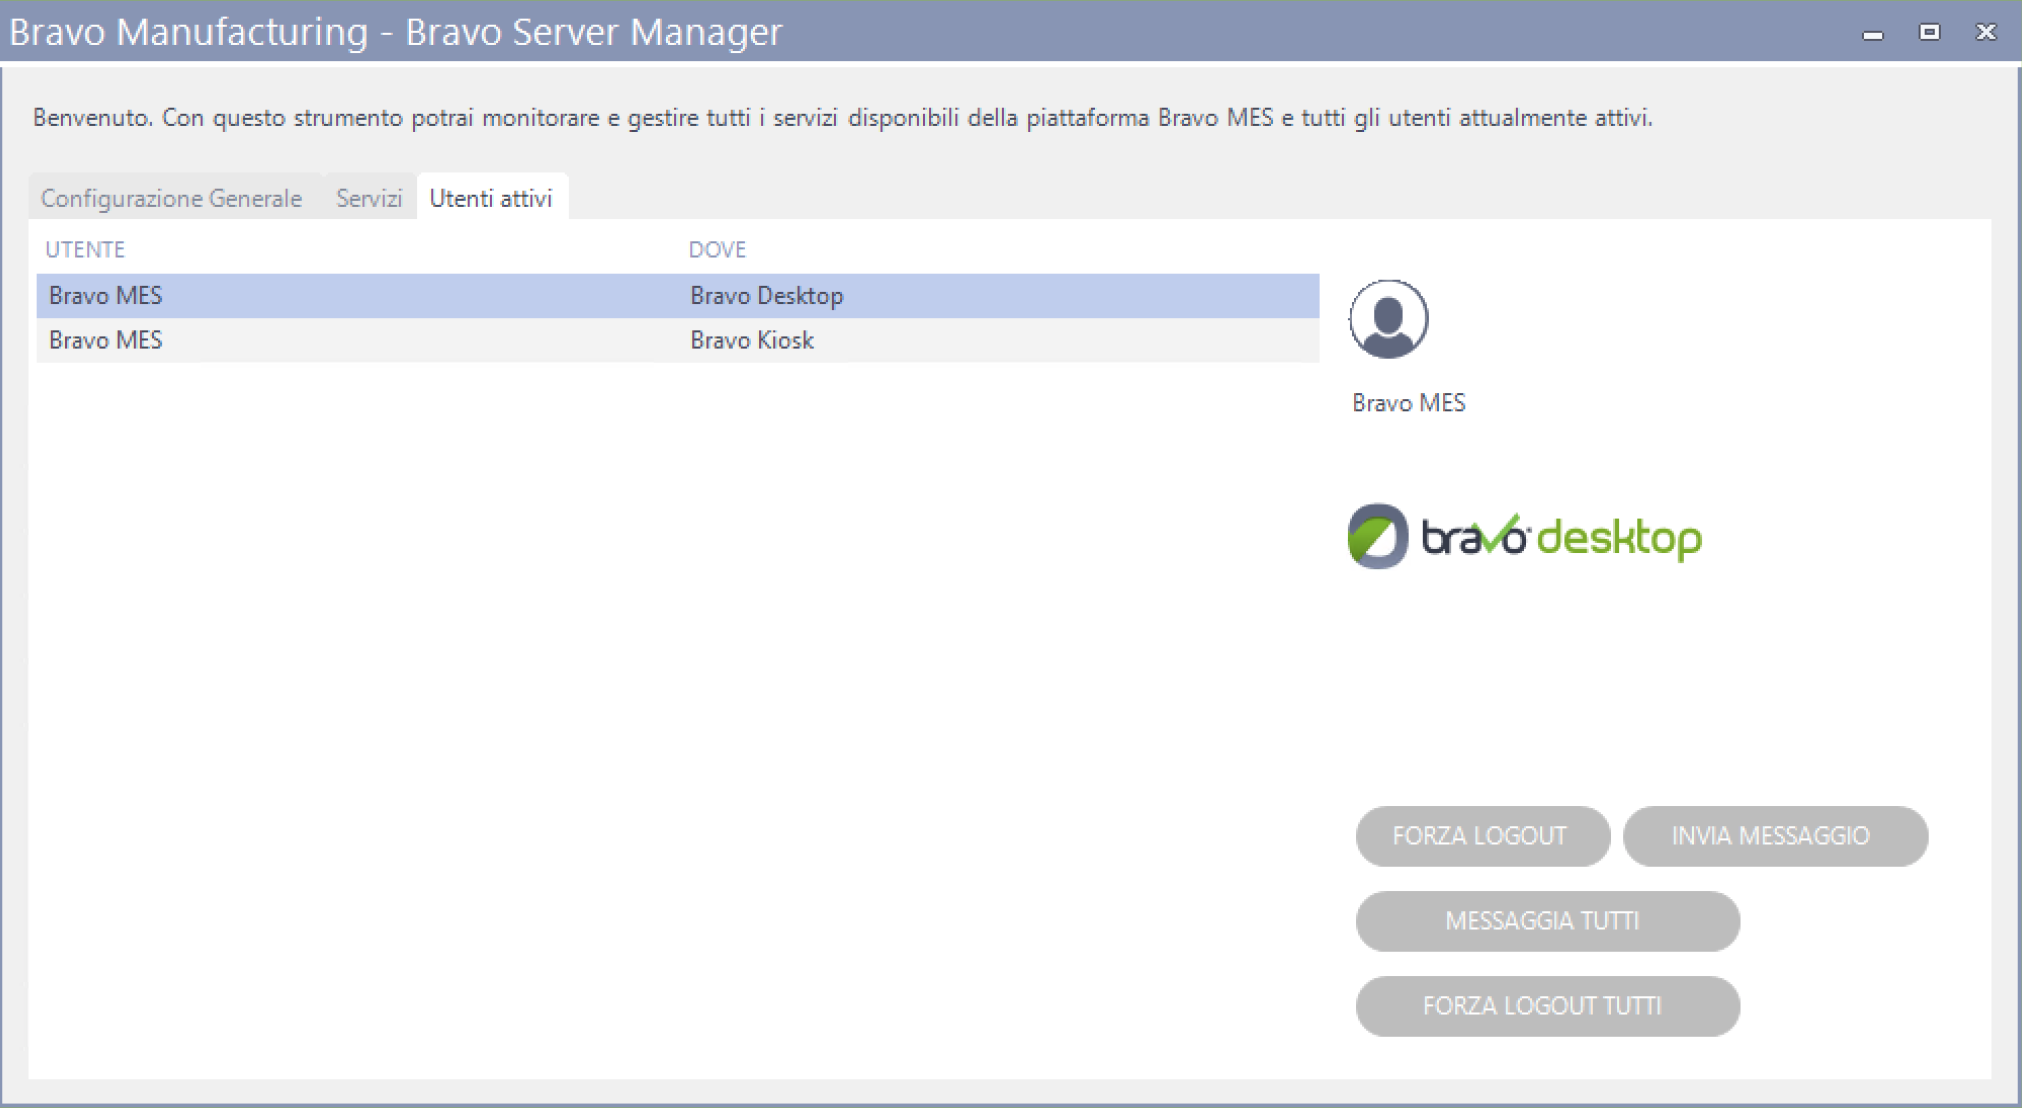The height and width of the screenshot is (1108, 2022).
Task: Click the FORZA LOGOUT button
Action: tap(1482, 836)
